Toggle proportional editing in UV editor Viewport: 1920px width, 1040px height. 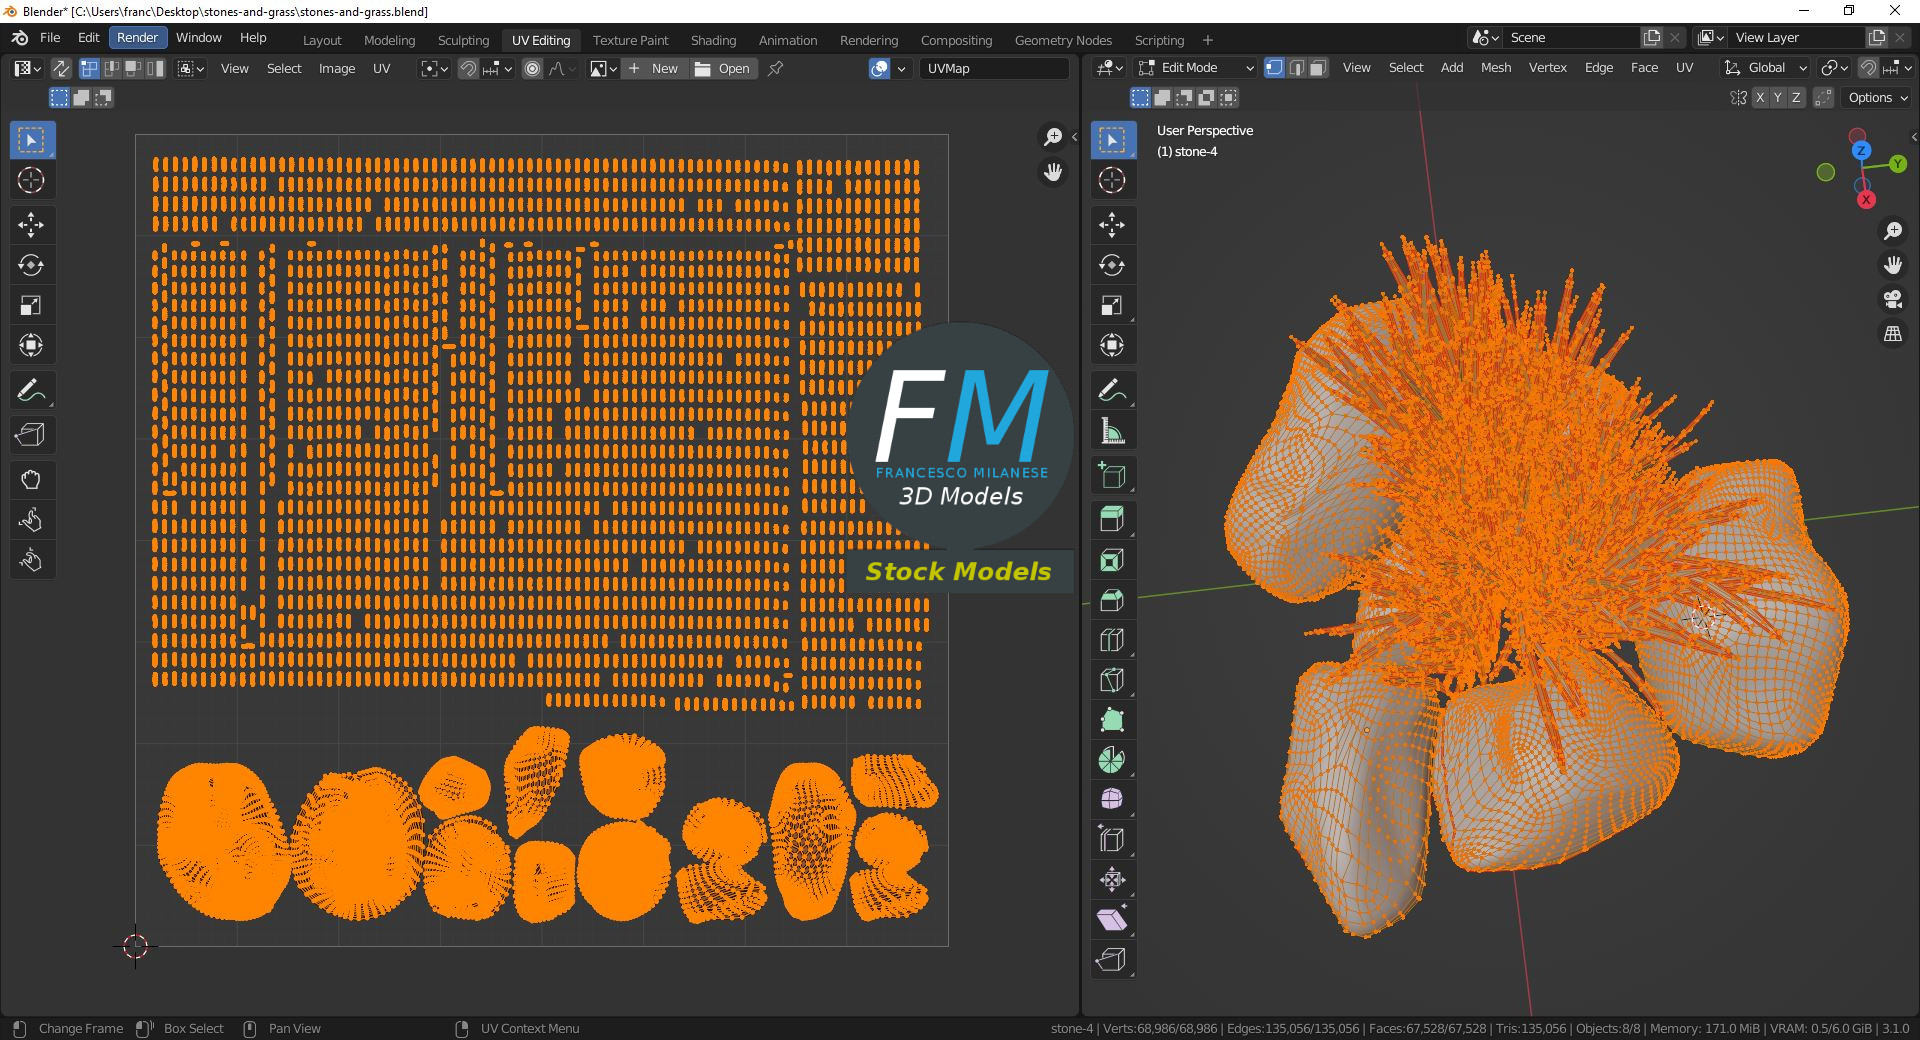tap(533, 68)
